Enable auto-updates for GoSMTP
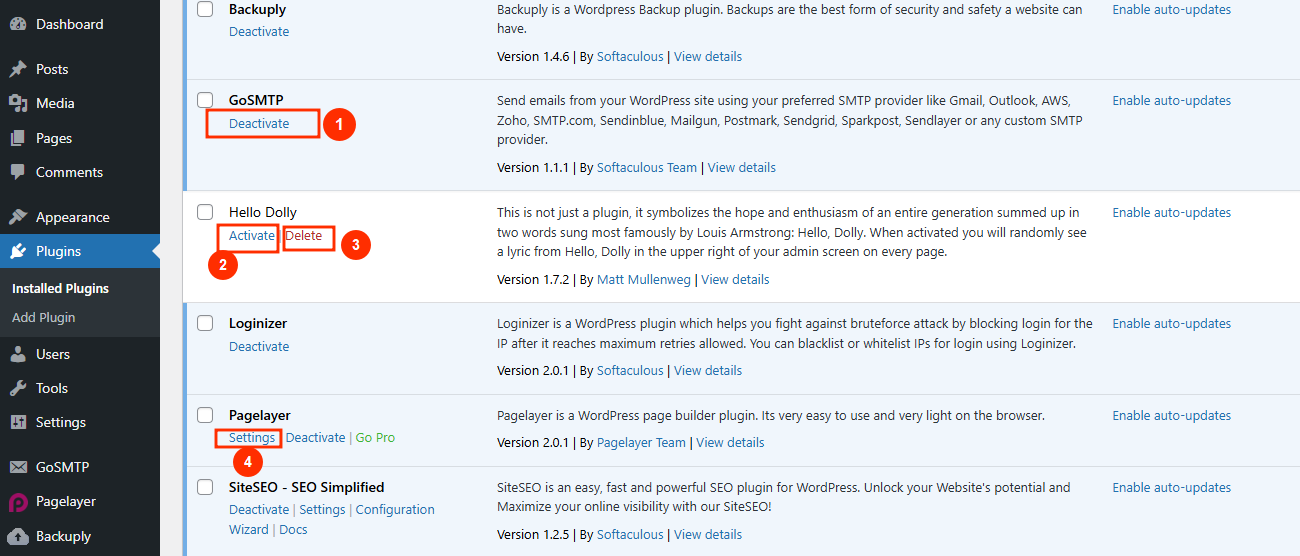The width and height of the screenshot is (1300, 556). (1172, 101)
